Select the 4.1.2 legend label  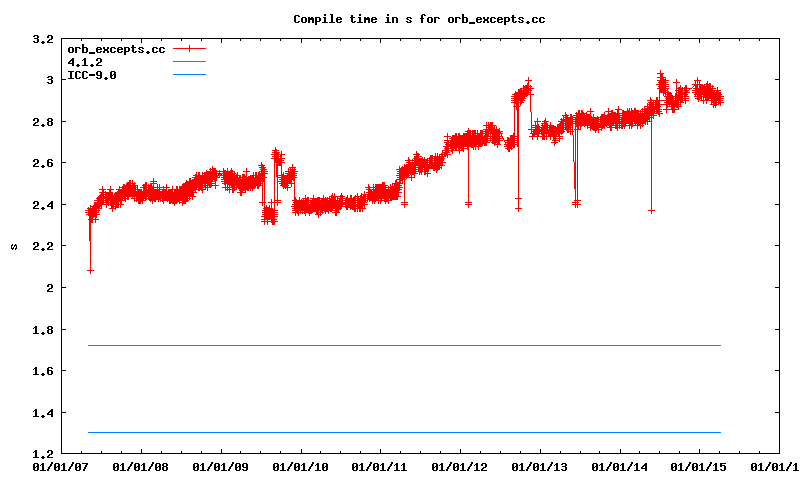84,62
